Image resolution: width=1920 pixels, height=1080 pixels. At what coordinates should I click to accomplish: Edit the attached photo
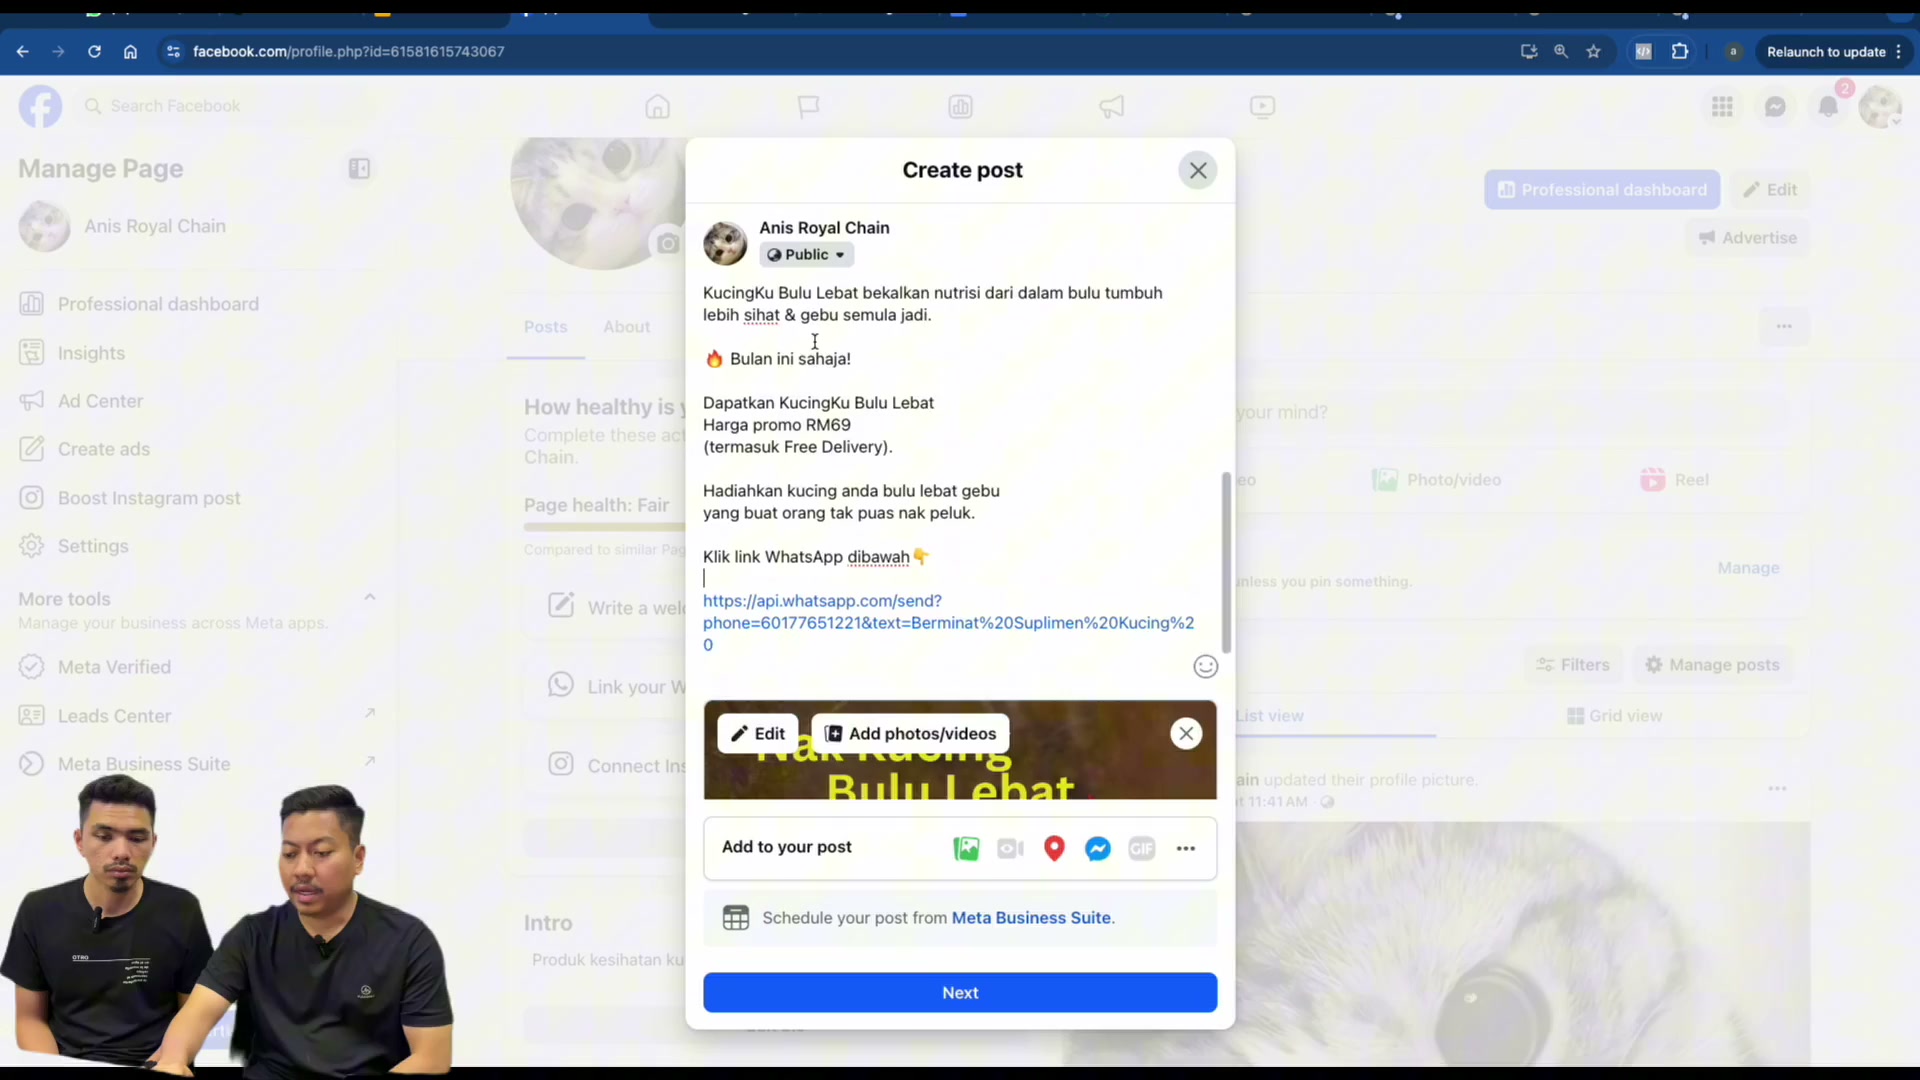758,734
